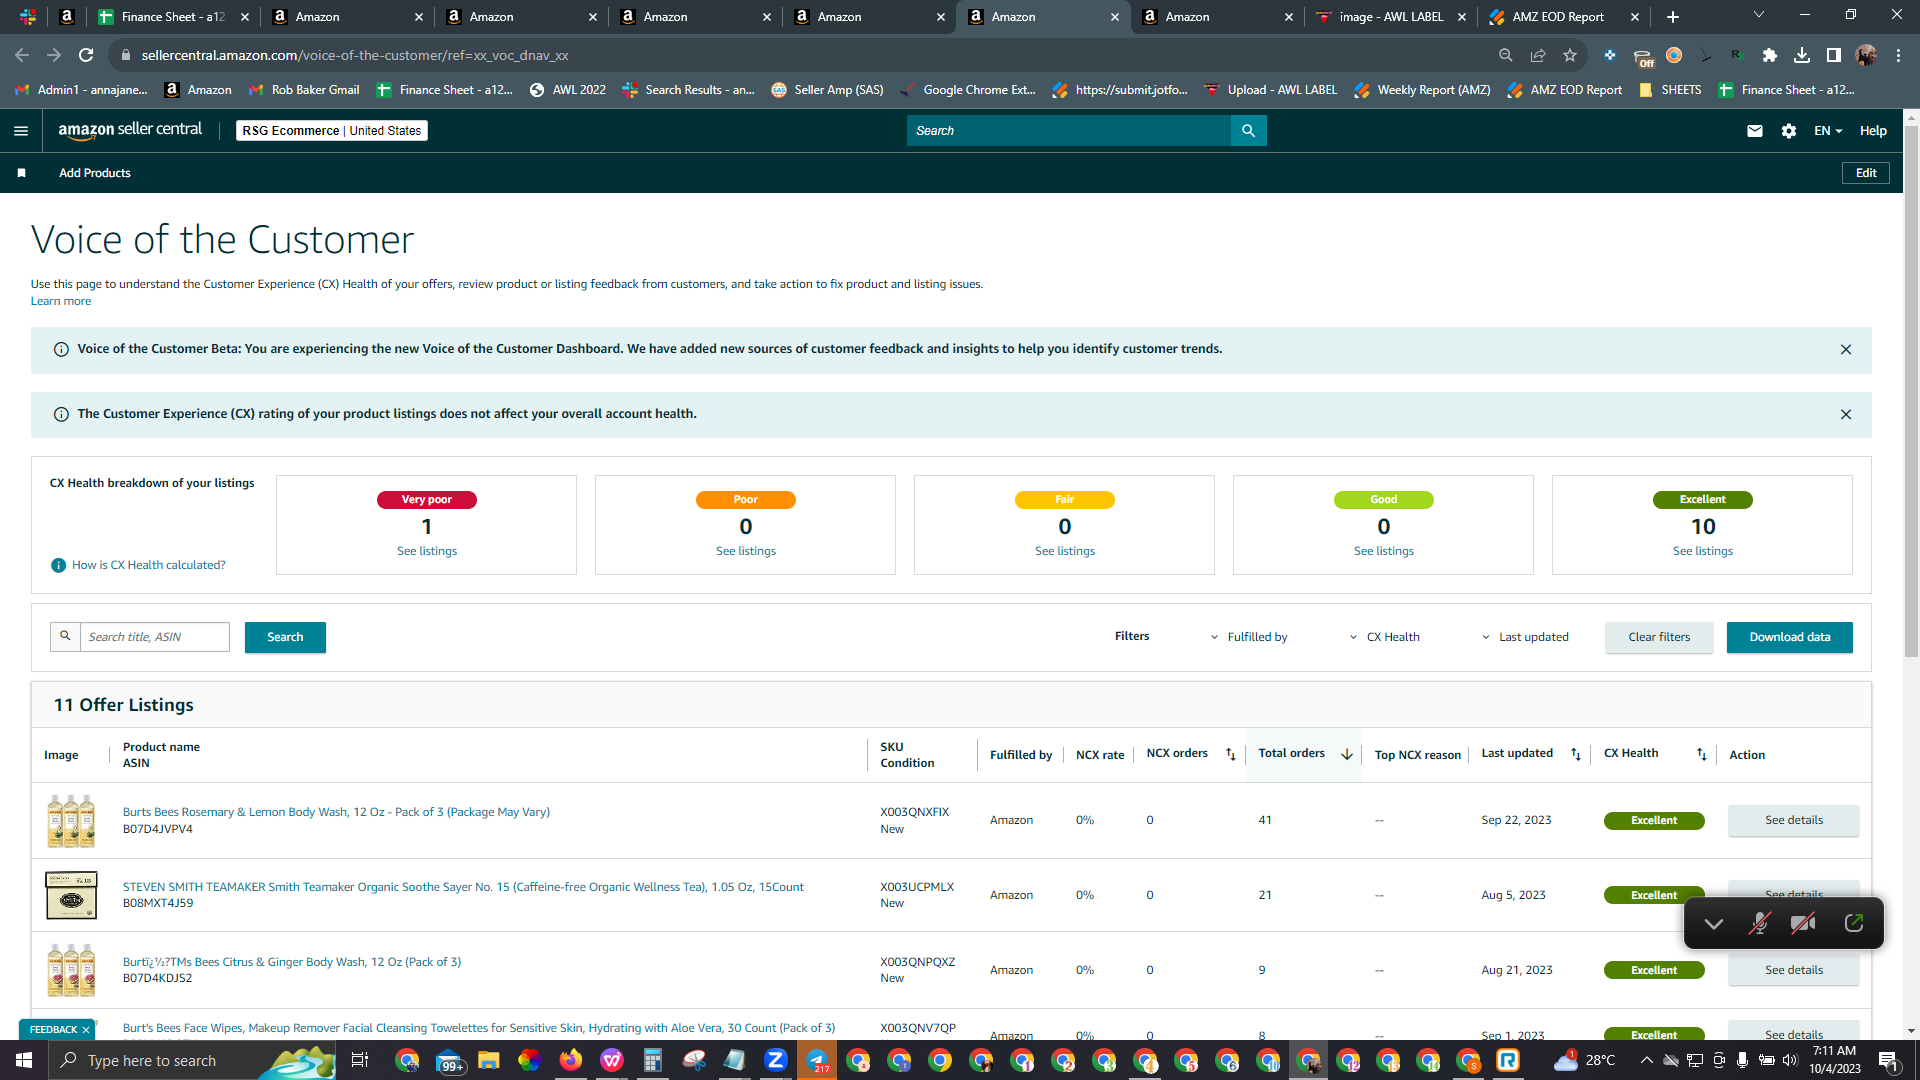
Task: Click the Burts Bees Rosemary product thumbnail
Action: (71, 820)
